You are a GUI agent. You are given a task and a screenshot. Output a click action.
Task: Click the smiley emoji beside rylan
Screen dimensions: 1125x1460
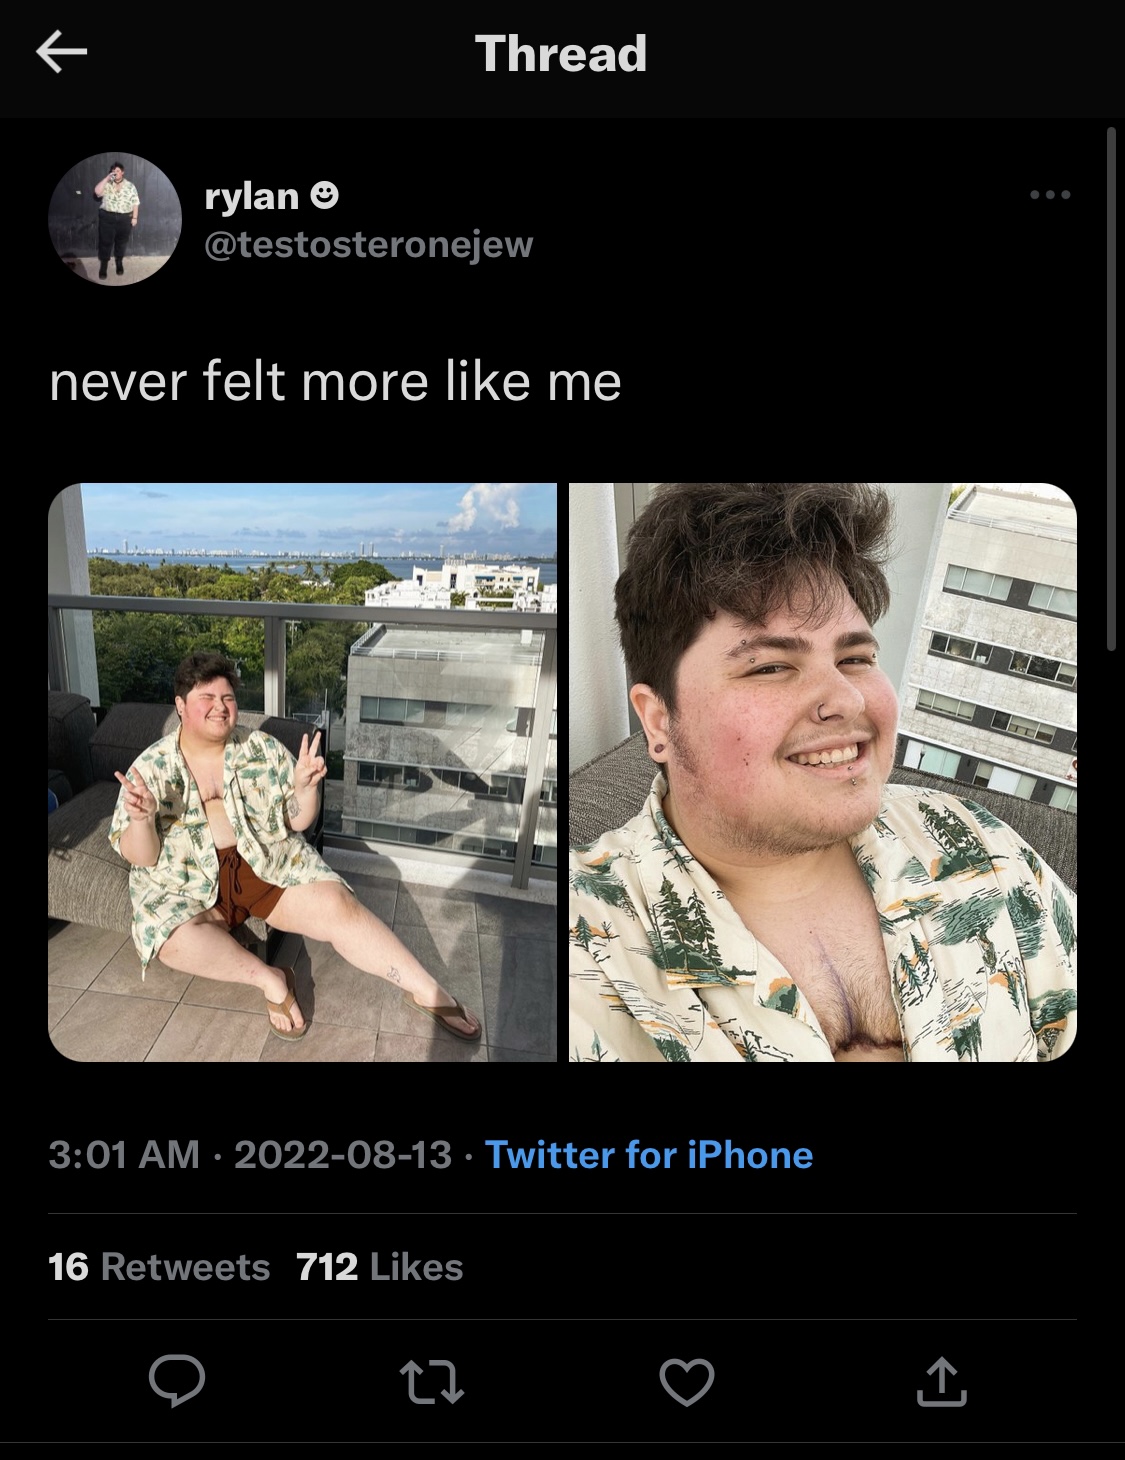click(x=324, y=196)
